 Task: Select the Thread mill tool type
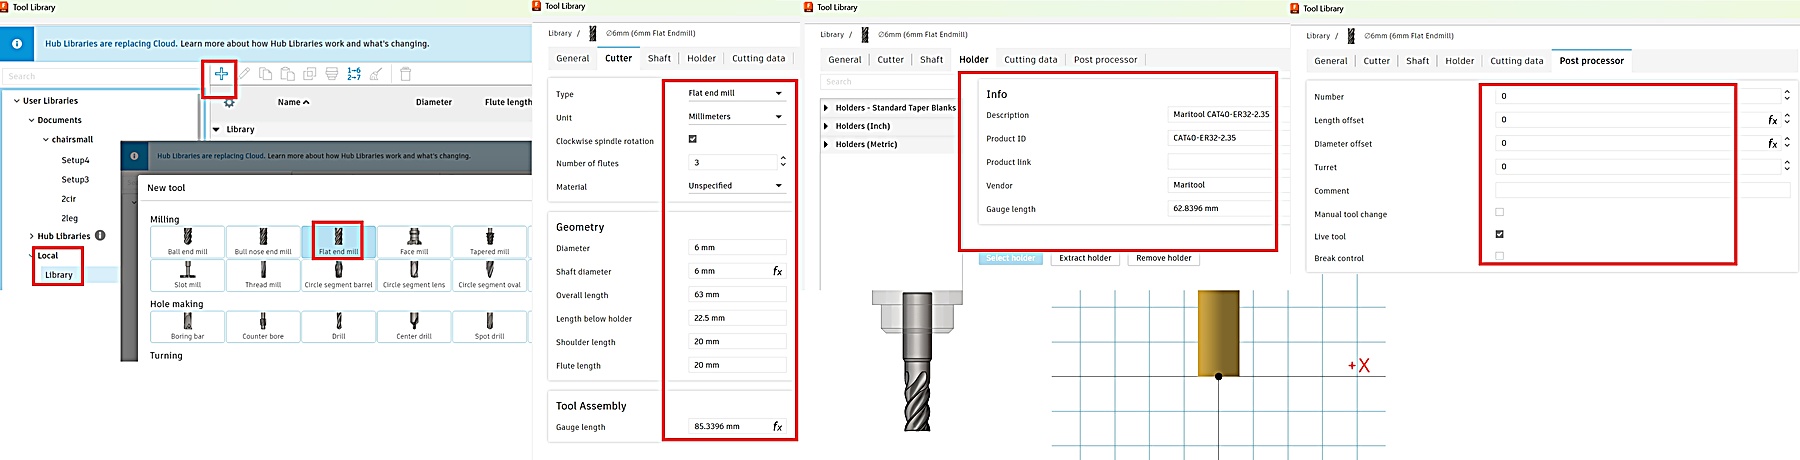(x=263, y=275)
